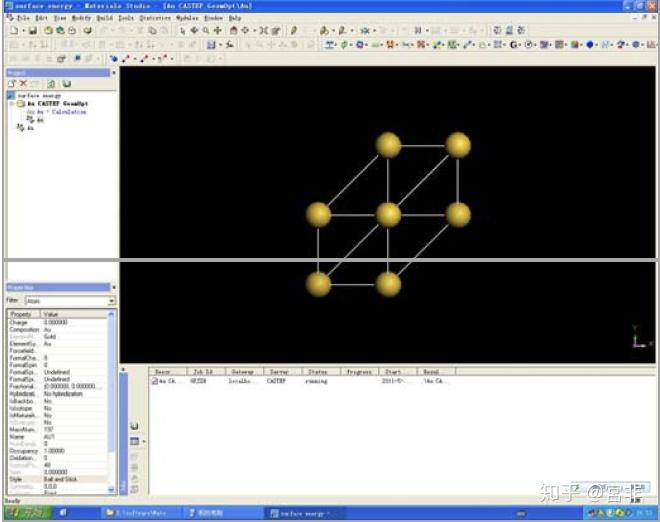660x522 pixels.
Task: Open dropdown beside the jobs table icon
Action: pyautogui.click(x=144, y=441)
